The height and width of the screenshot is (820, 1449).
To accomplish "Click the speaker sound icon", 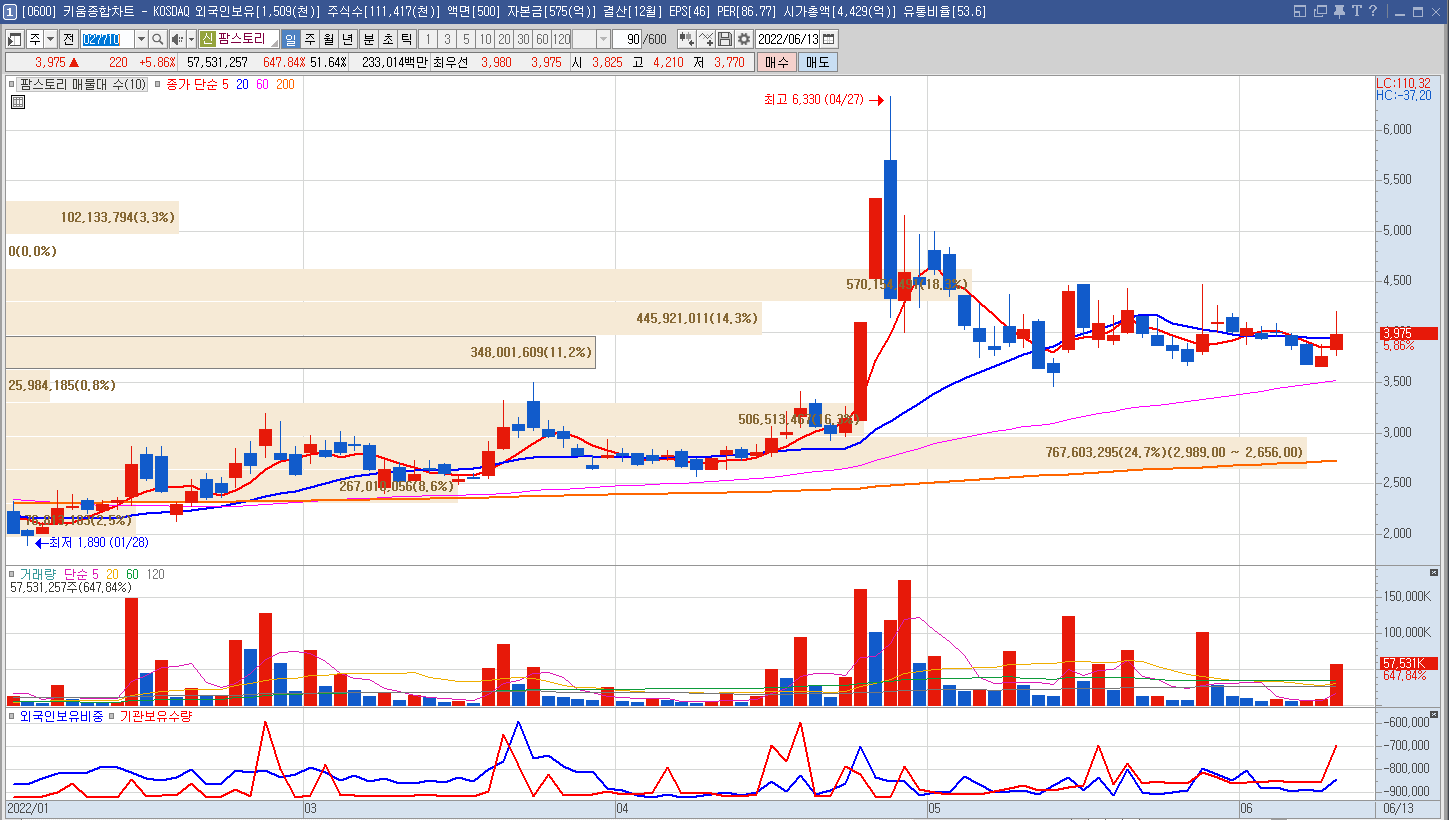I will pos(177,39).
